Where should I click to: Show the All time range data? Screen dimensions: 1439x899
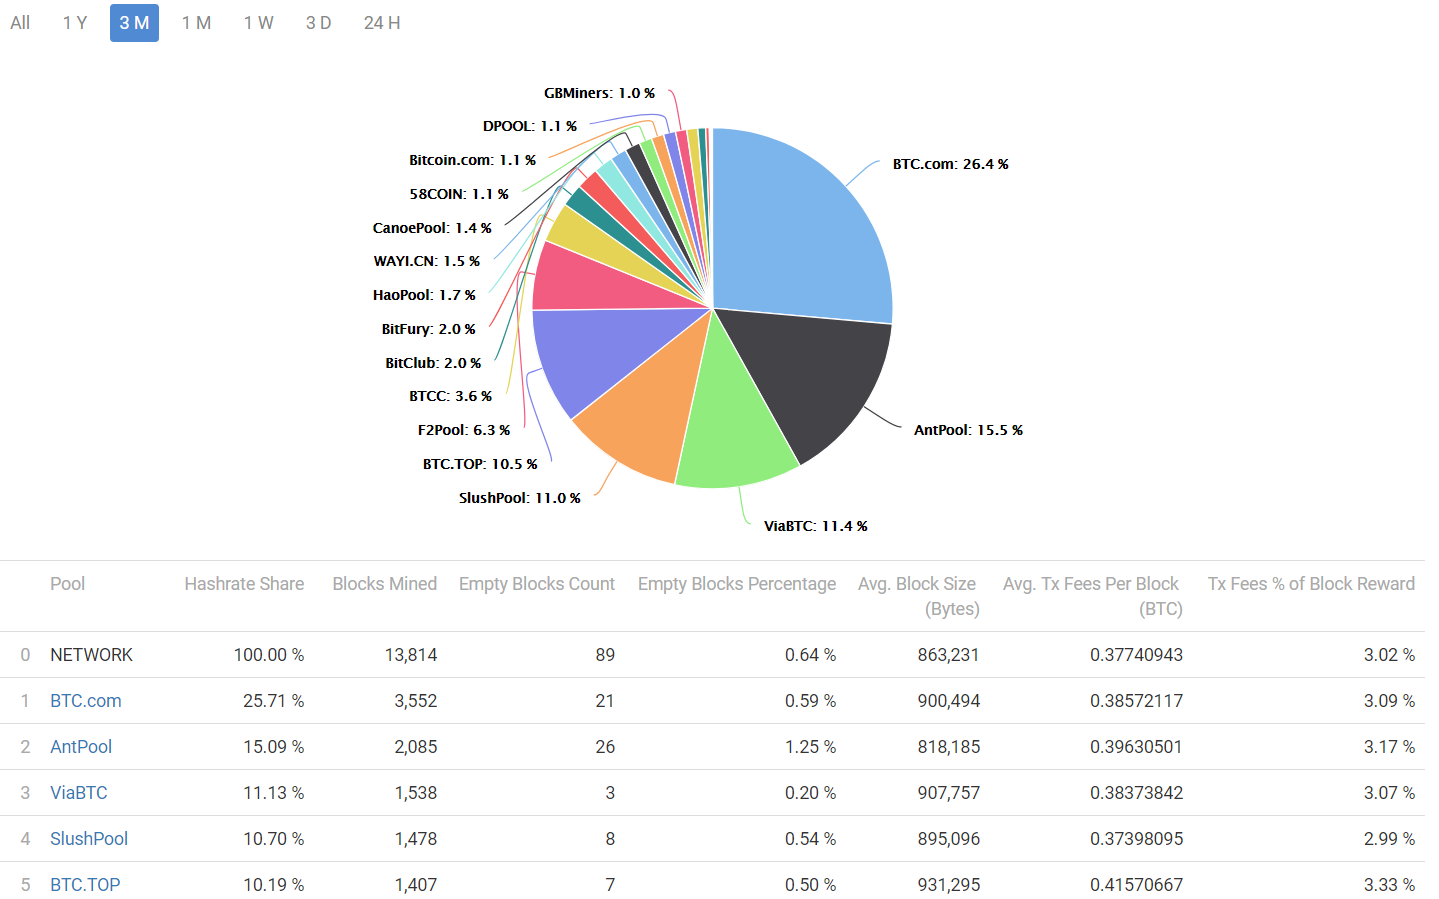tap(20, 23)
